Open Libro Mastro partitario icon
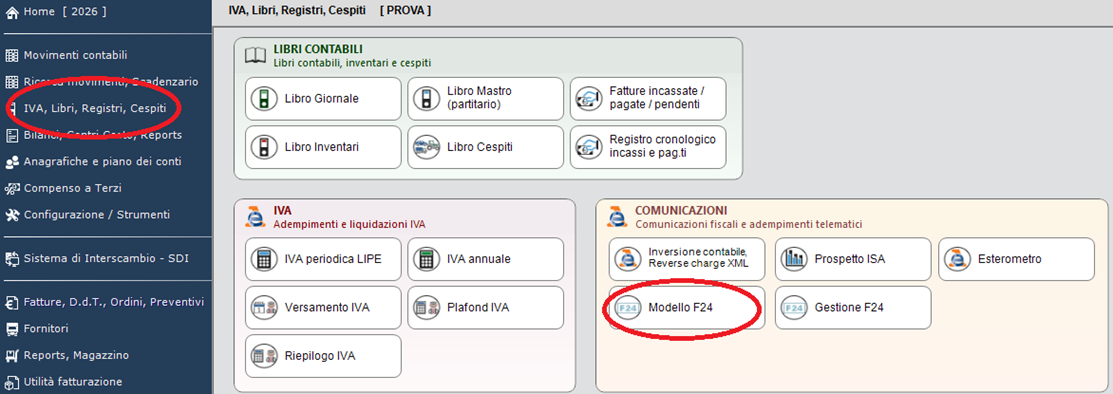Viewport: 1113px width, 394px height. tap(427, 99)
